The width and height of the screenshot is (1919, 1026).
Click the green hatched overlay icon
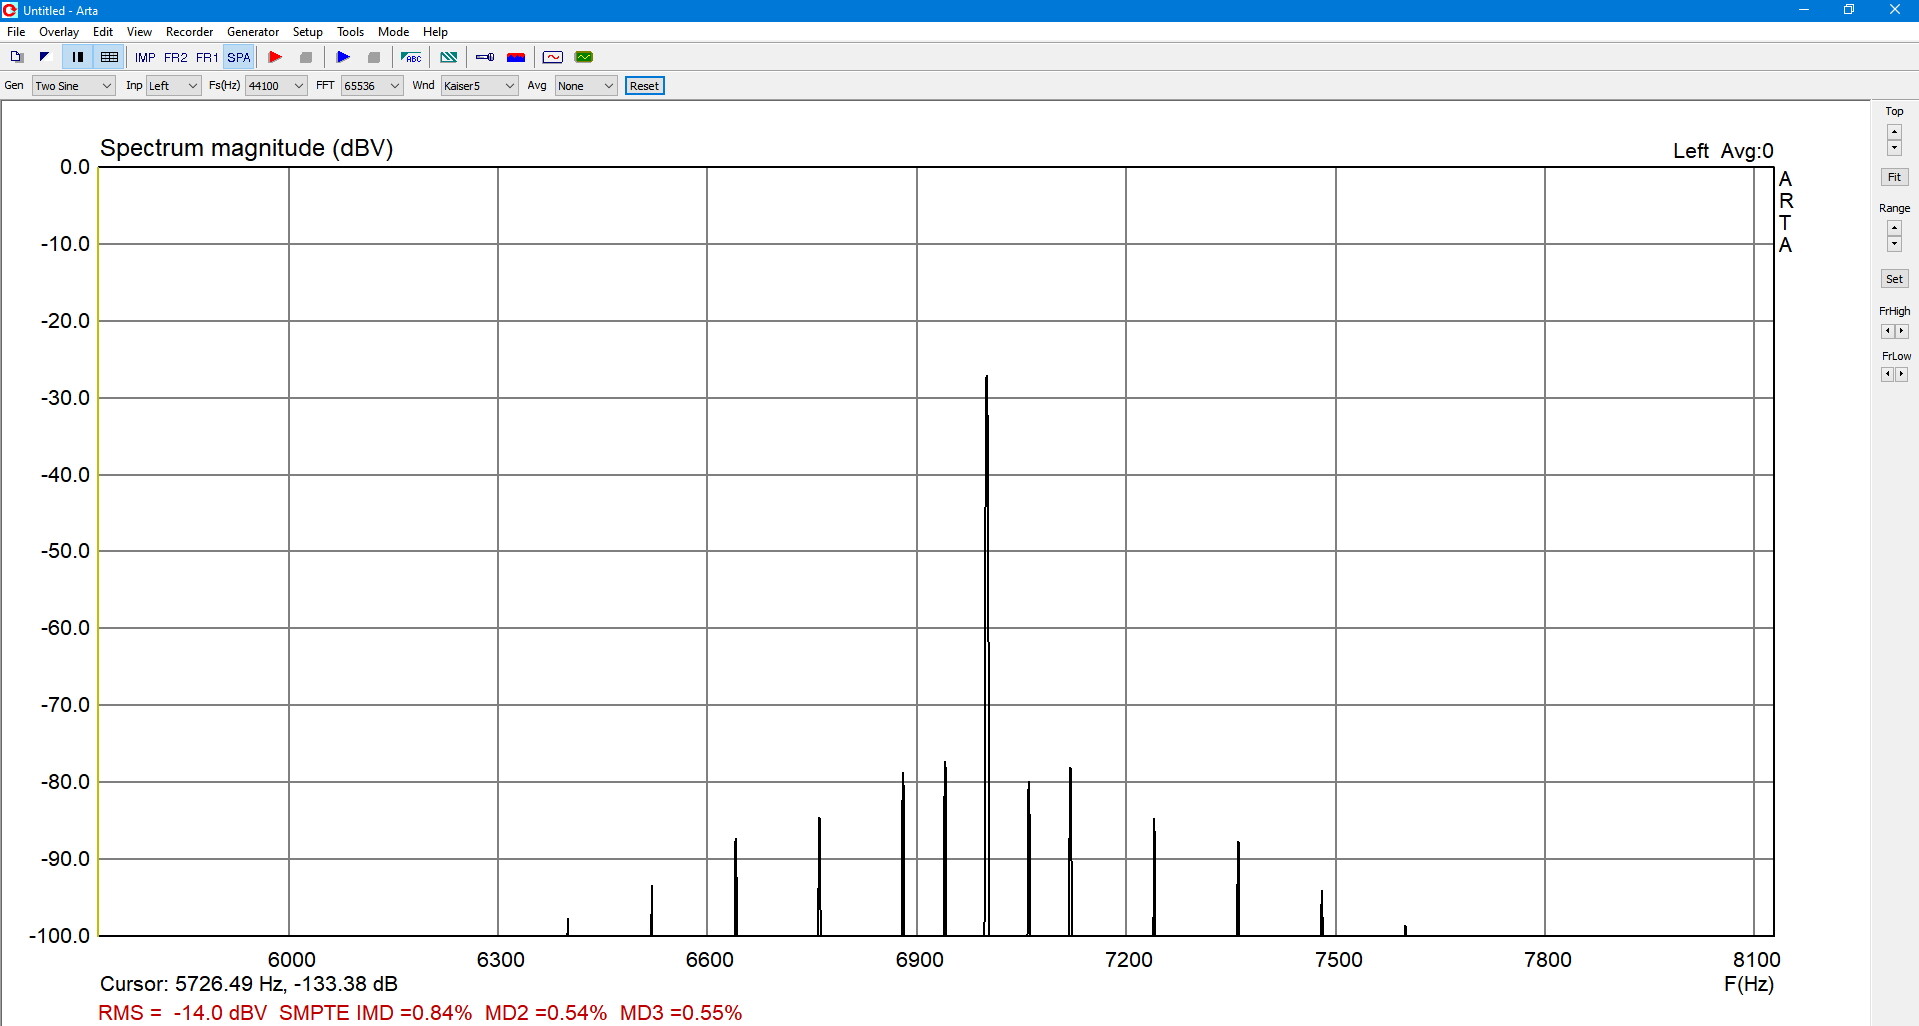(x=449, y=57)
